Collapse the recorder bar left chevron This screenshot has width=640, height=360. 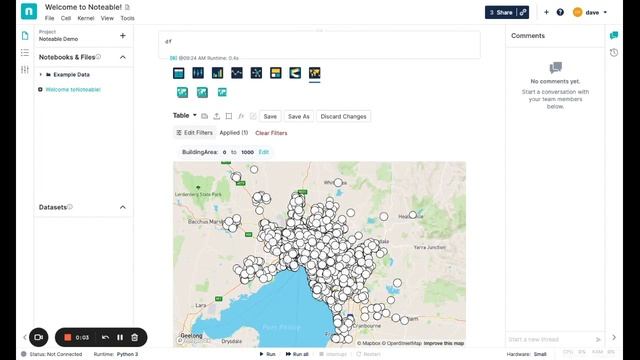click(24, 338)
